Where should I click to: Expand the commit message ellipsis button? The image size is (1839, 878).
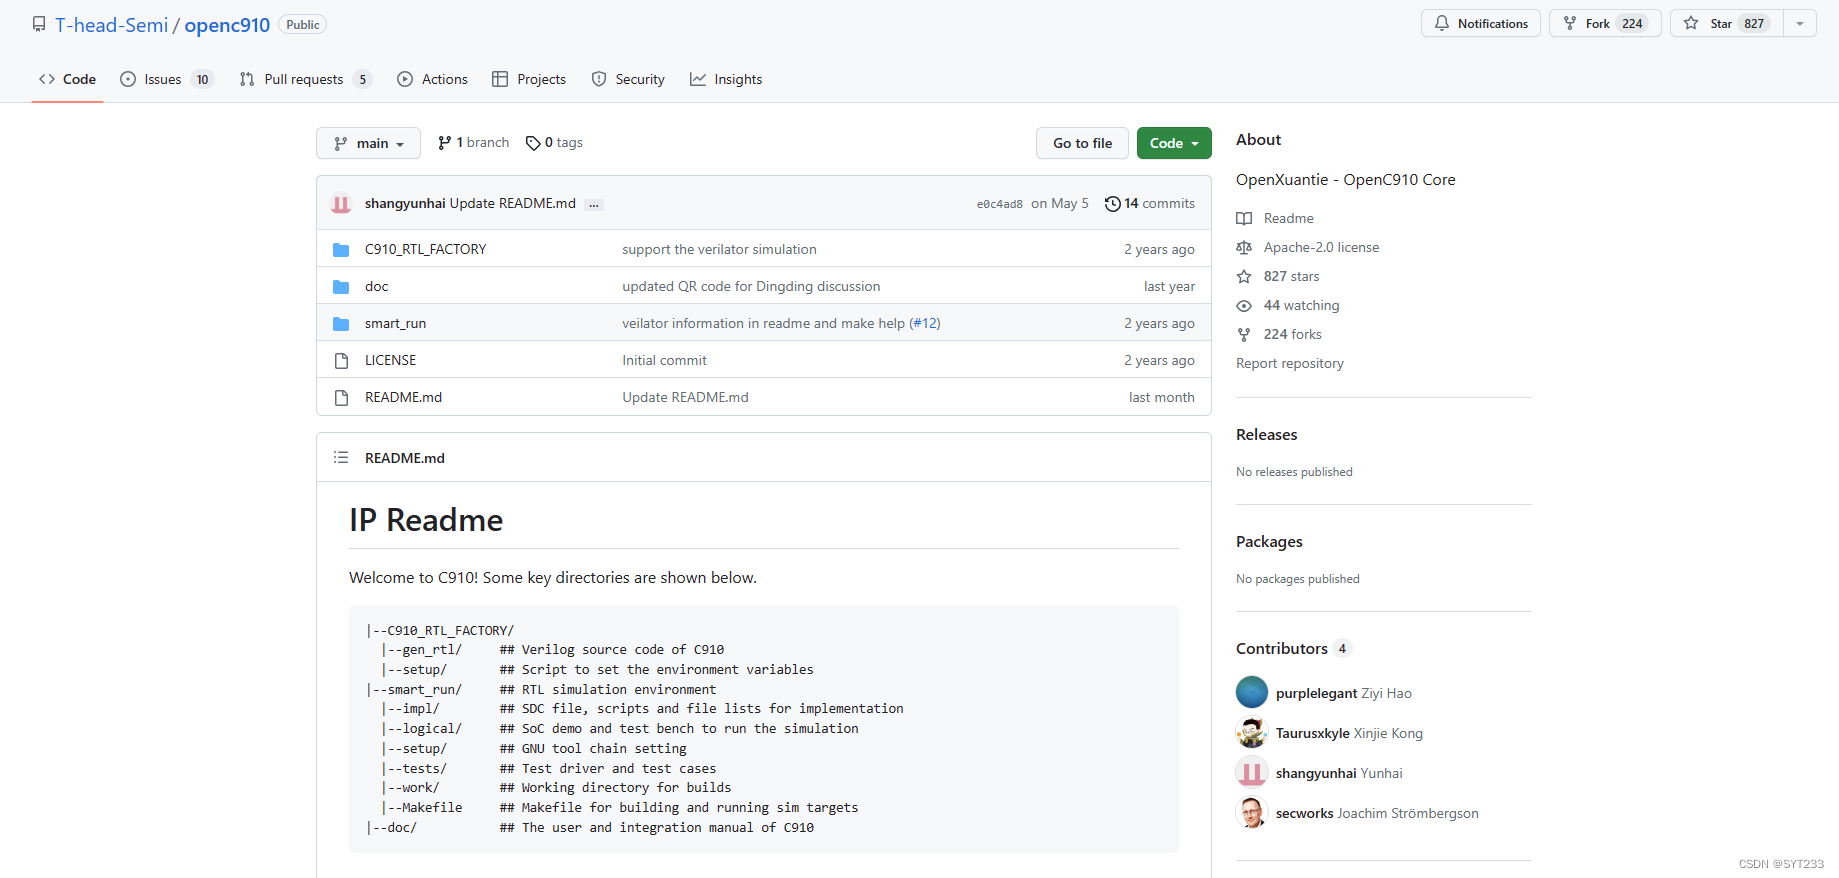pos(594,204)
